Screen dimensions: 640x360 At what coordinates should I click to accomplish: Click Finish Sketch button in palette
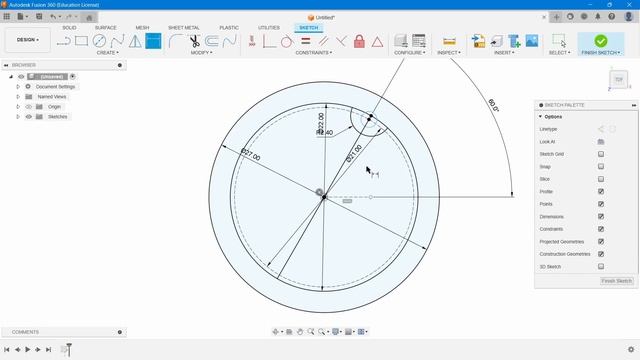pyautogui.click(x=617, y=281)
